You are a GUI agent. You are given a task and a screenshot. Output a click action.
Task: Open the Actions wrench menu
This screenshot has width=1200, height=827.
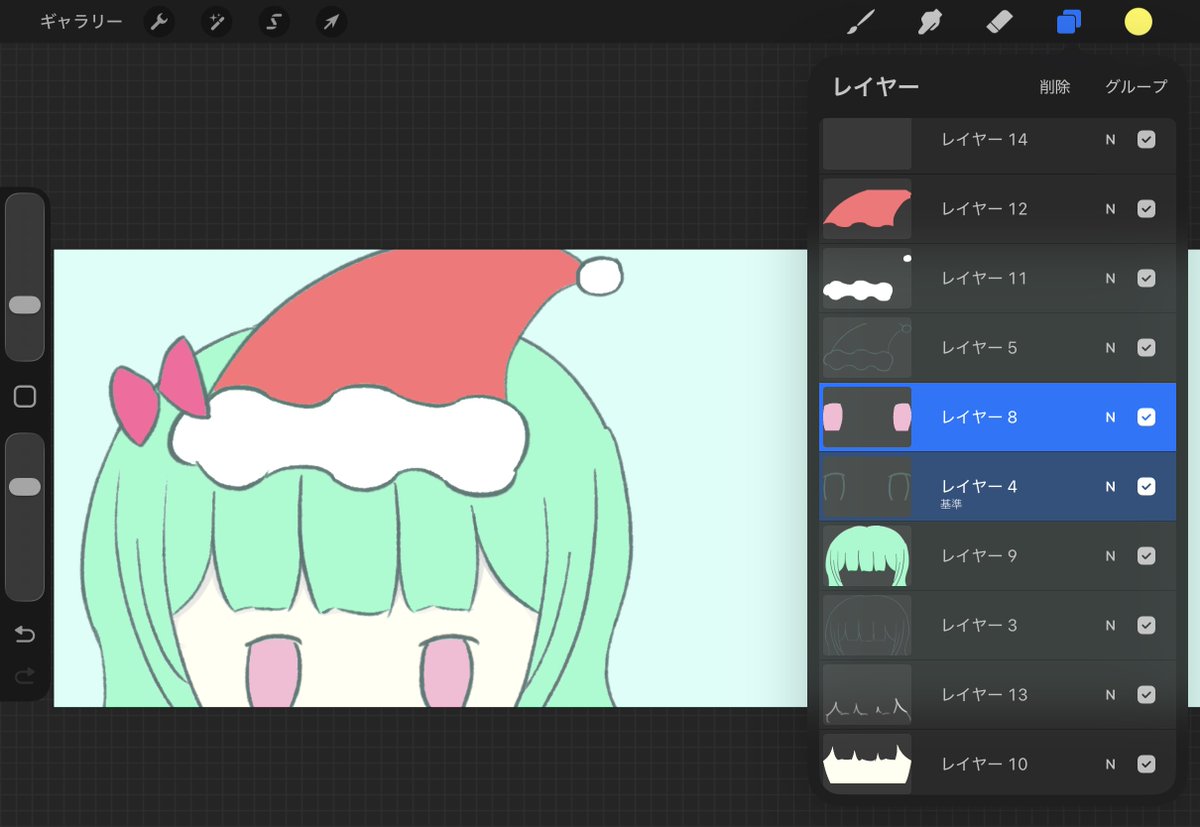coord(159,21)
